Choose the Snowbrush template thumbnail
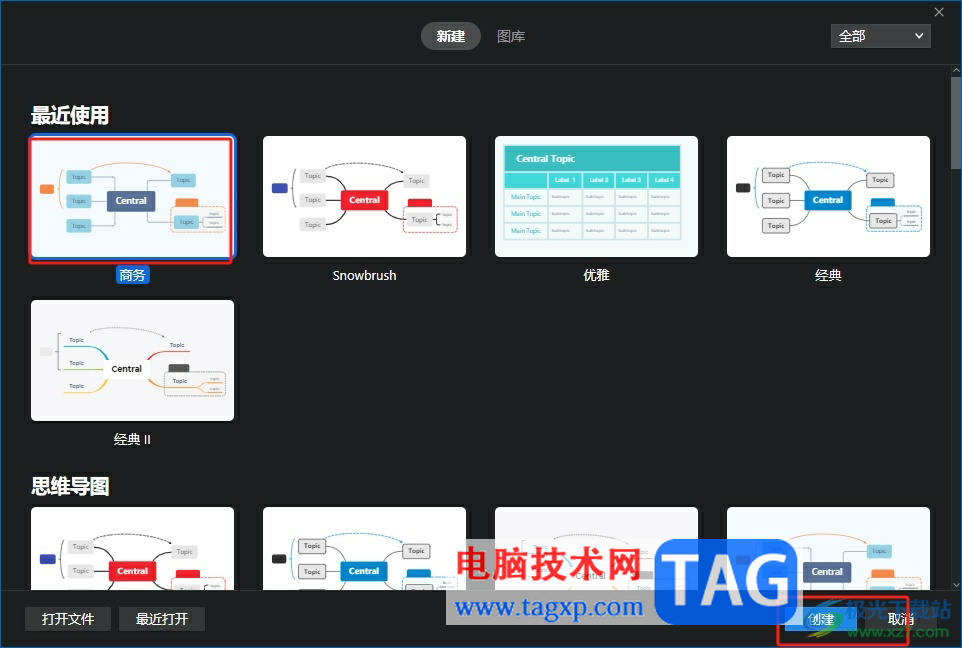Screen dimensions: 962x648 click(x=364, y=196)
